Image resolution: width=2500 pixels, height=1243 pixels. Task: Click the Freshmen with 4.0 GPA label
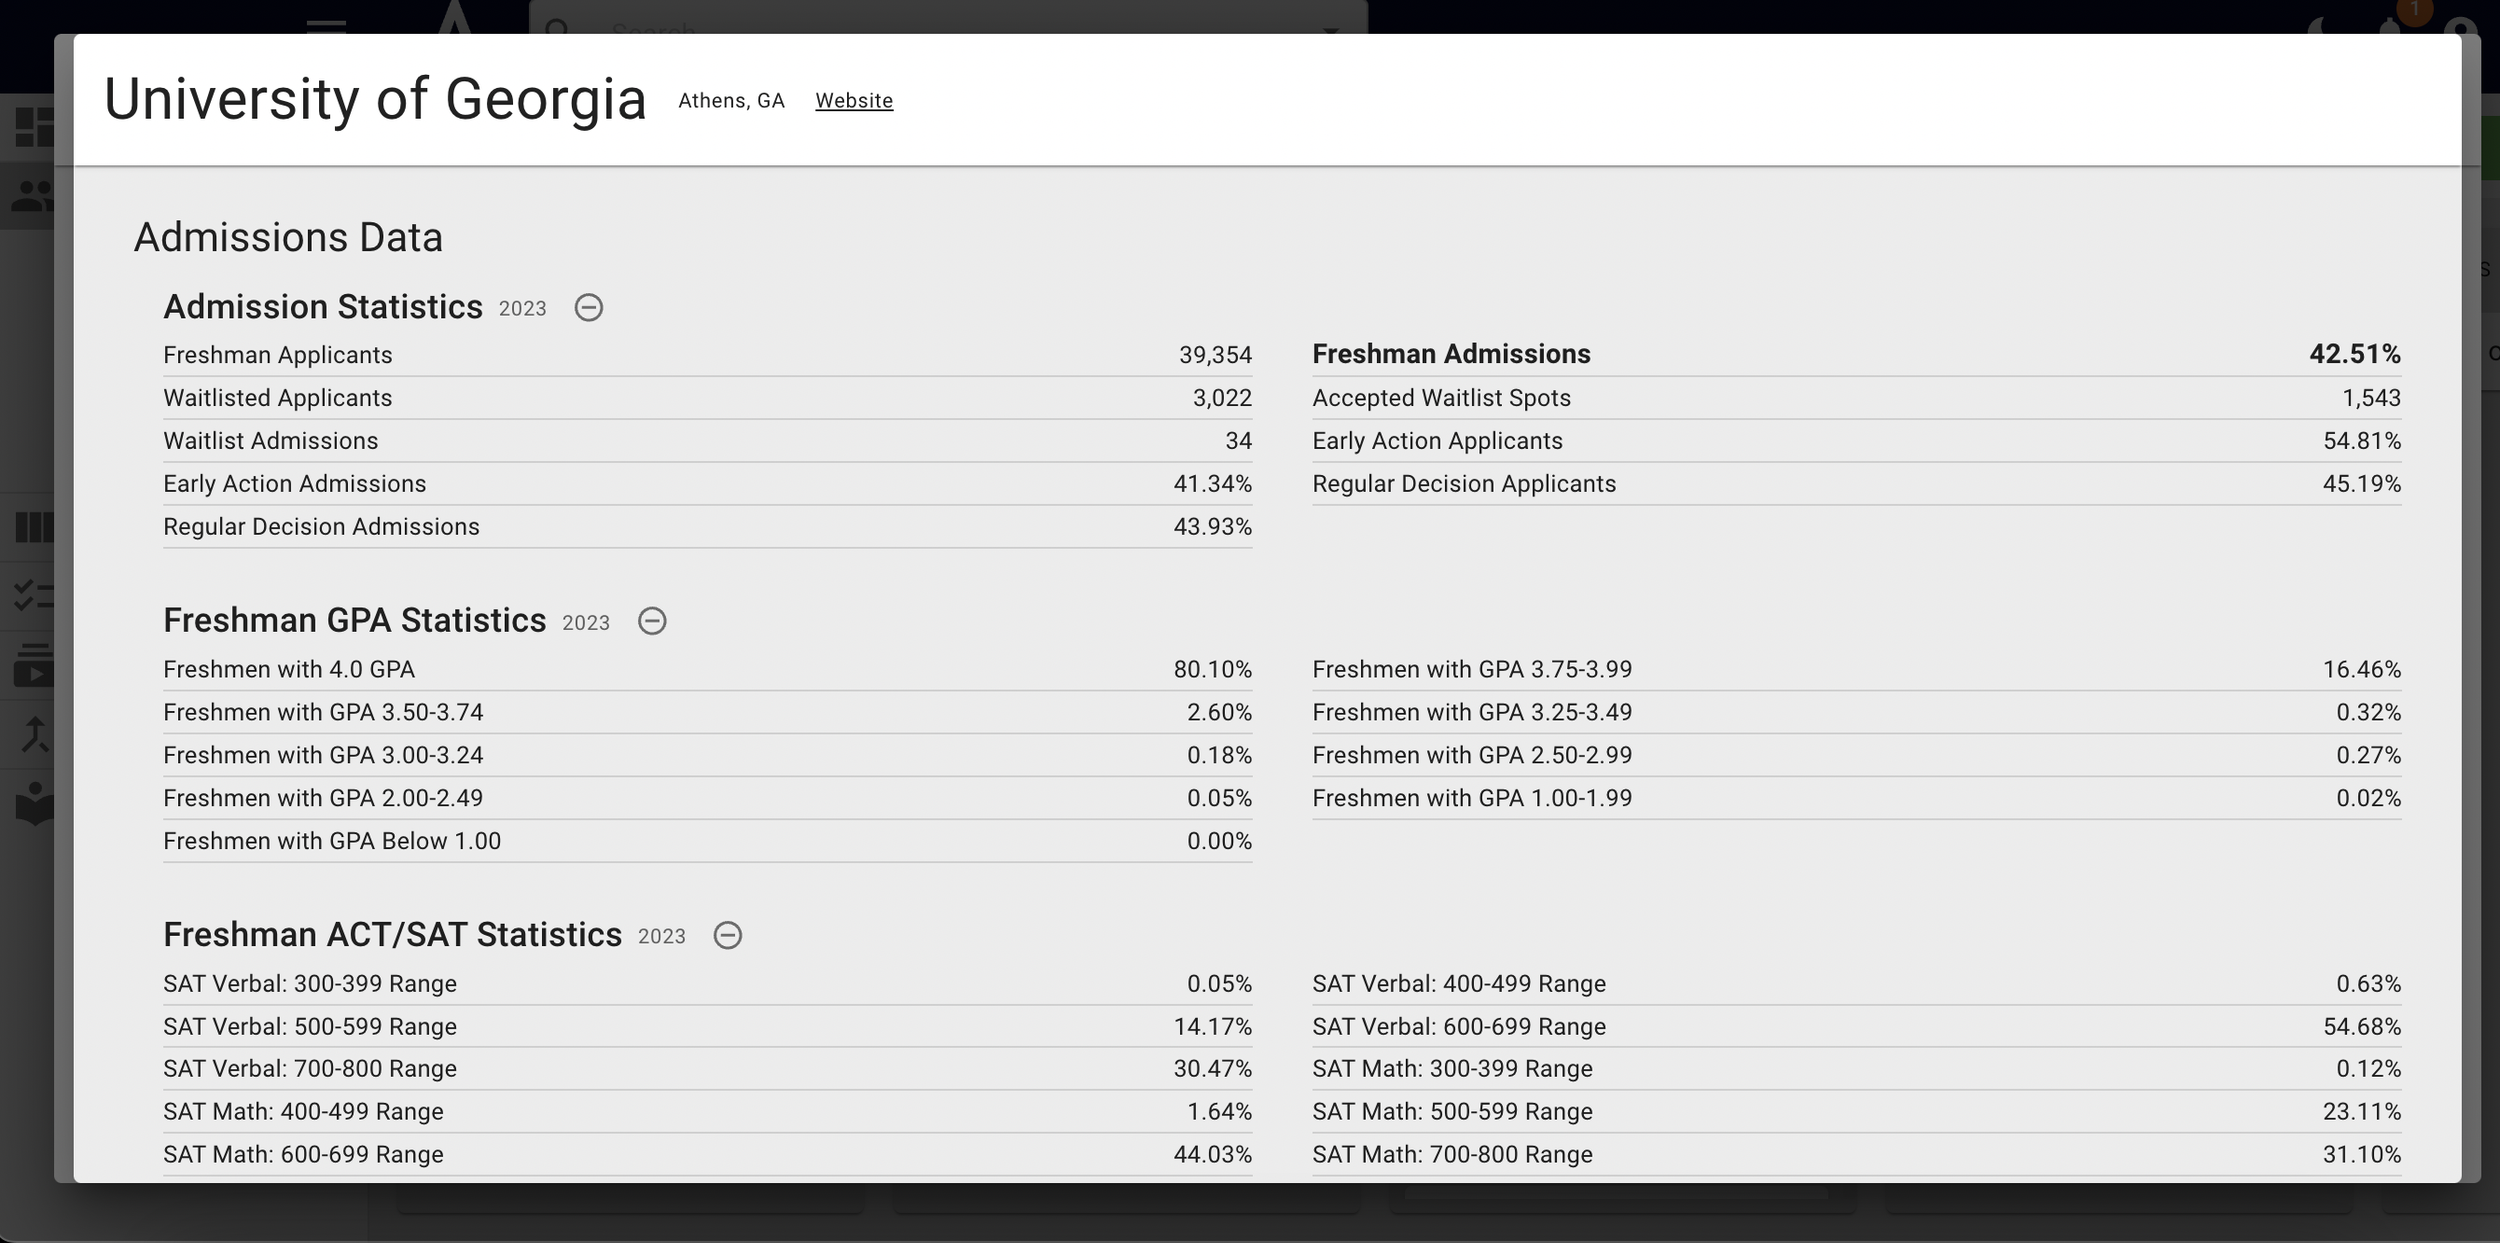click(x=289, y=669)
